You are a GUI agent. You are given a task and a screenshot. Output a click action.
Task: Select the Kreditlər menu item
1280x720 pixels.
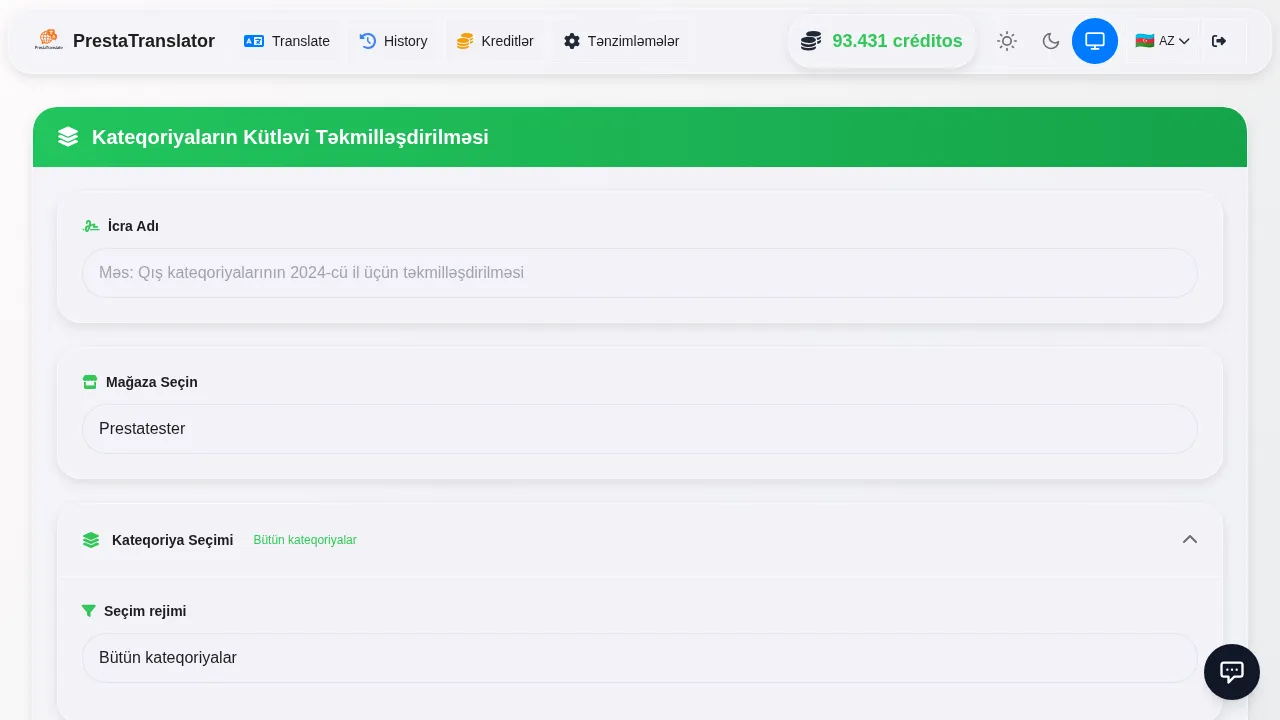(496, 41)
